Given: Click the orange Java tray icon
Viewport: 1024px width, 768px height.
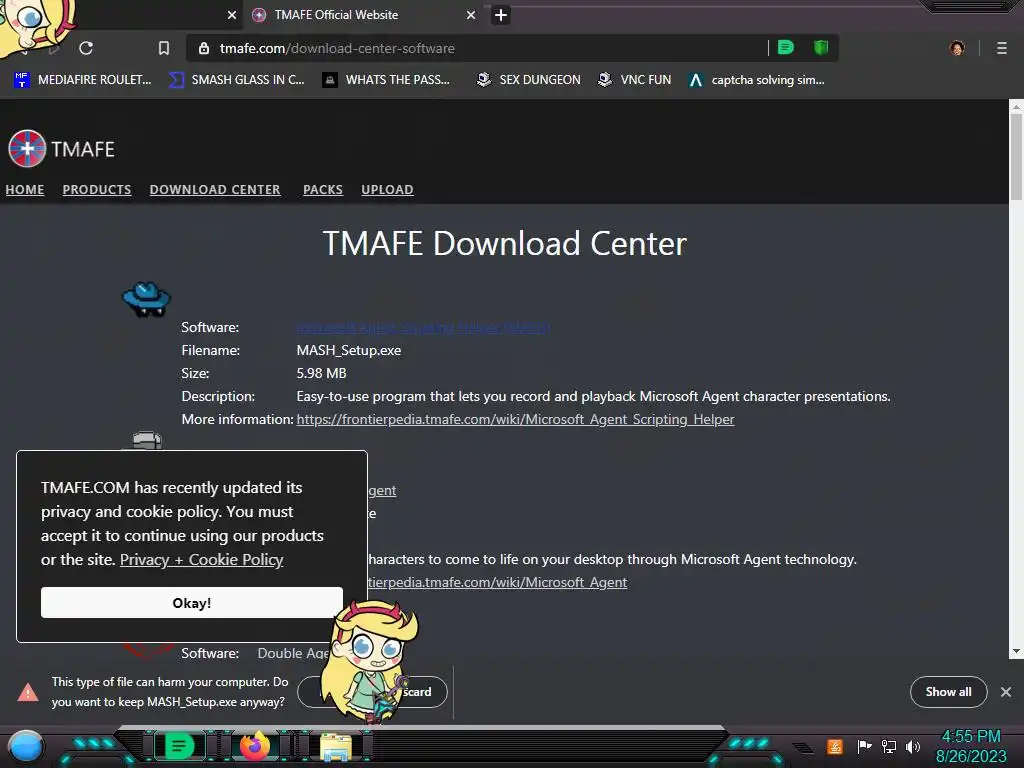Looking at the screenshot, I should point(835,746).
